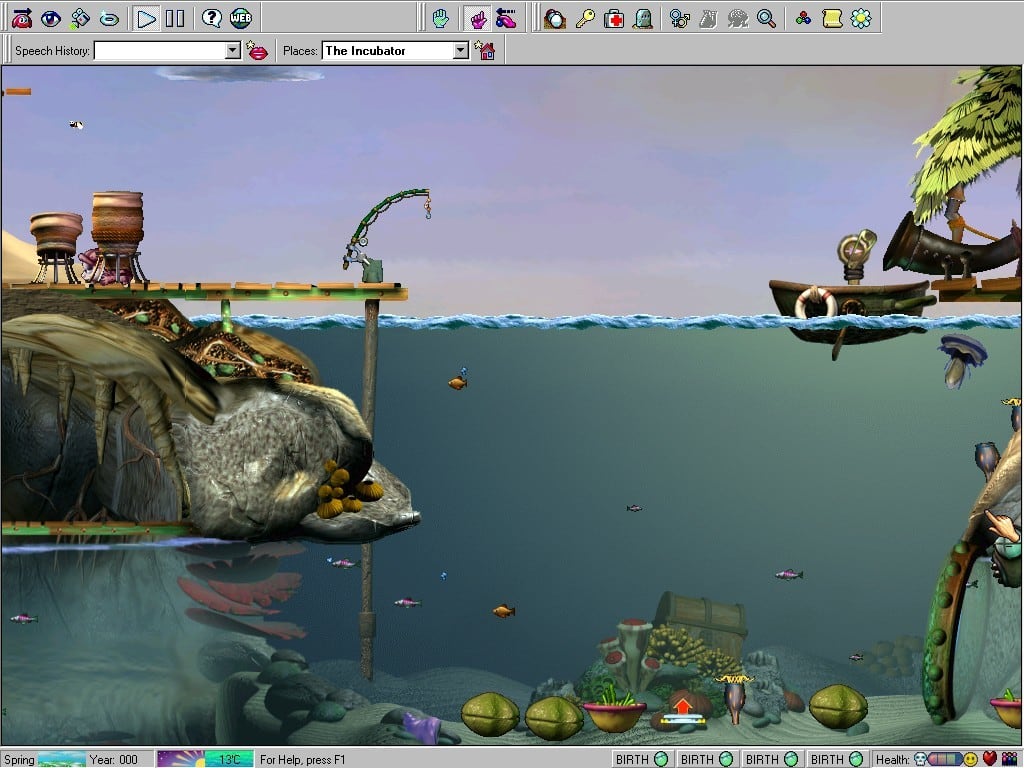Open the Ecology Kit flower icon
1024x768 pixels.
click(860, 18)
